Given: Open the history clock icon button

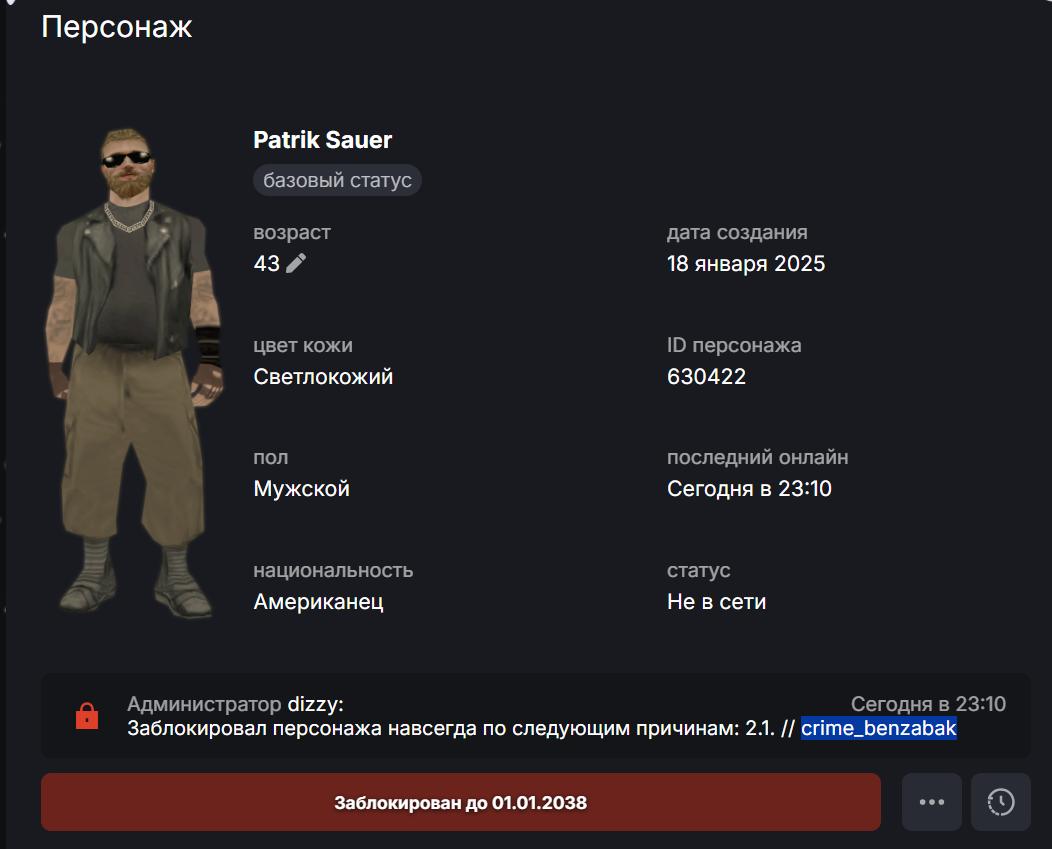Looking at the screenshot, I should click(1000, 802).
